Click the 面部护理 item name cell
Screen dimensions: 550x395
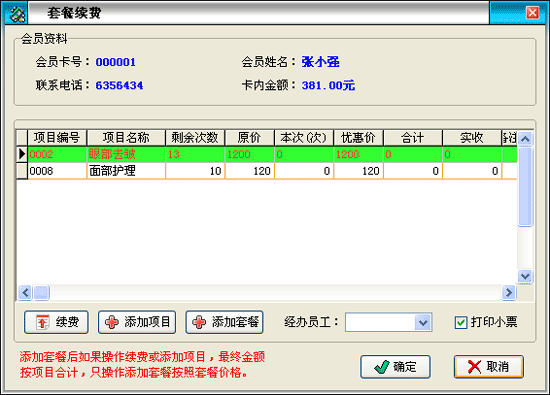pyautogui.click(x=126, y=171)
